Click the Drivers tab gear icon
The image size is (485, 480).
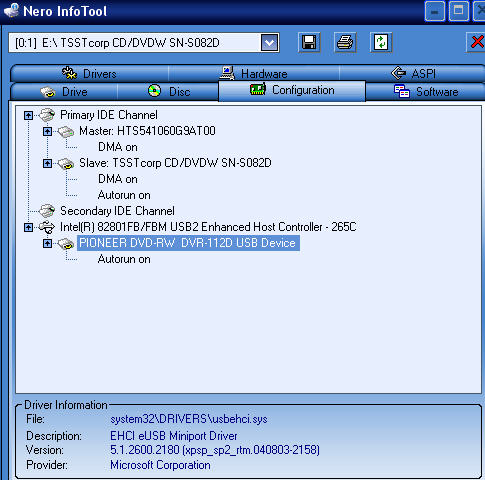[x=69, y=73]
